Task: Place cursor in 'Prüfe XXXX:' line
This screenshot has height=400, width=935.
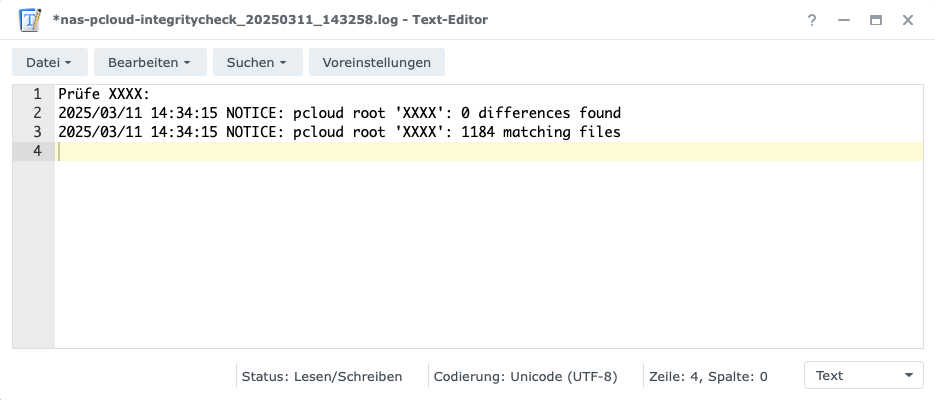Action: point(104,94)
